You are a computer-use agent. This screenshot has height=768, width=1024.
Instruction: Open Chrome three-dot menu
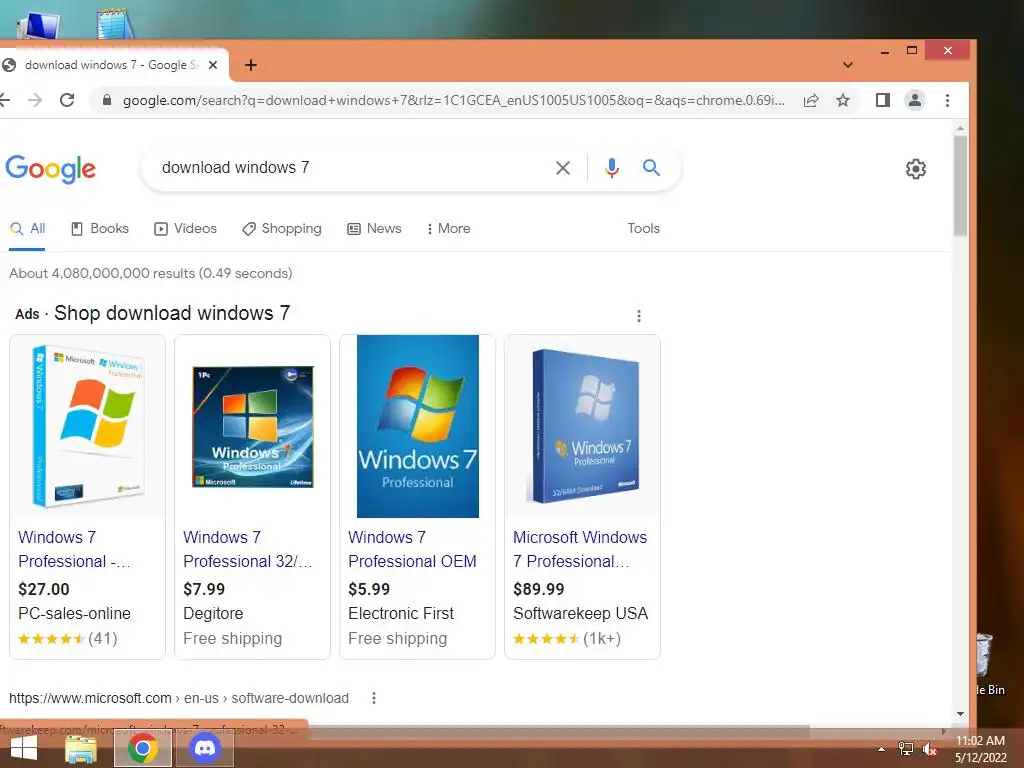(947, 100)
